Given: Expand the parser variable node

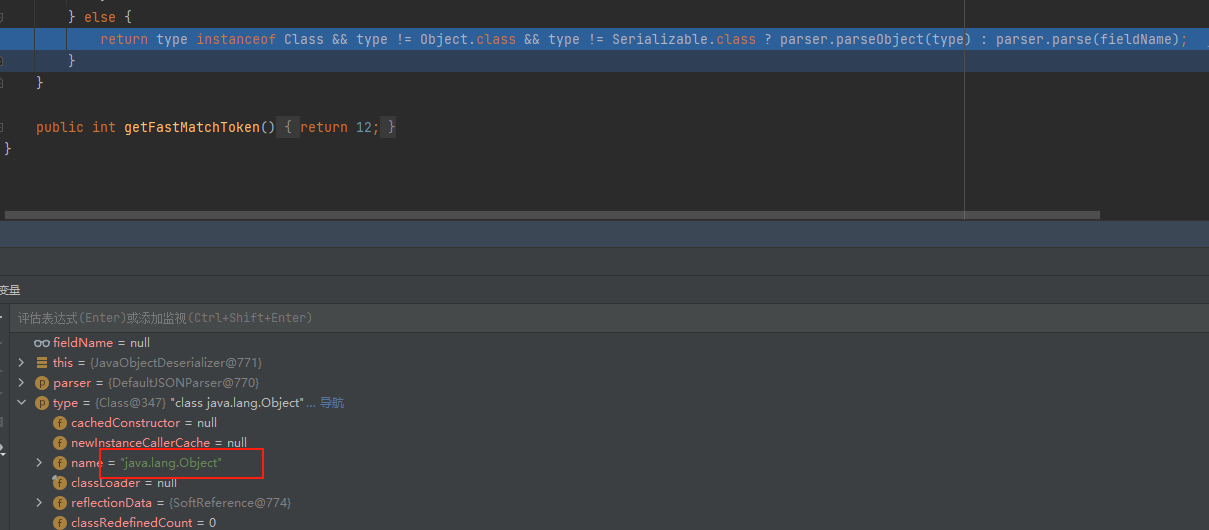Looking at the screenshot, I should tap(21, 383).
